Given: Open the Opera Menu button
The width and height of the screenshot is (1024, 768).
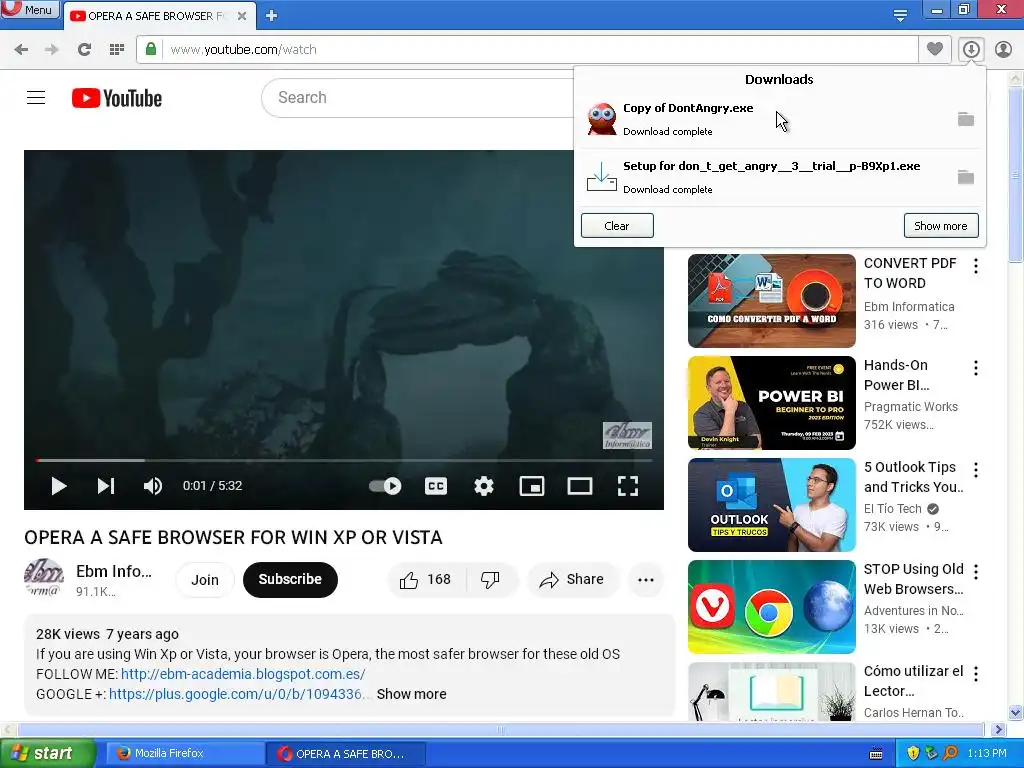Looking at the screenshot, I should coord(30,10).
